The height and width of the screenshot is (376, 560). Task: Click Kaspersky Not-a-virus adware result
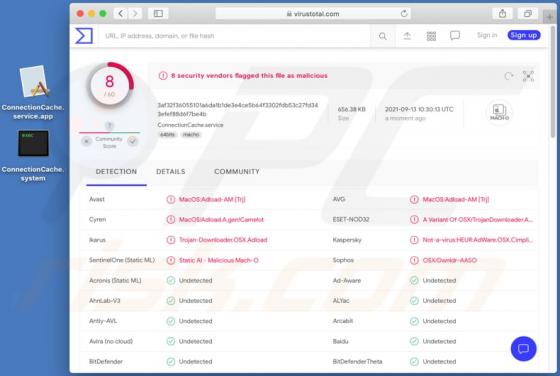pyautogui.click(x=478, y=240)
